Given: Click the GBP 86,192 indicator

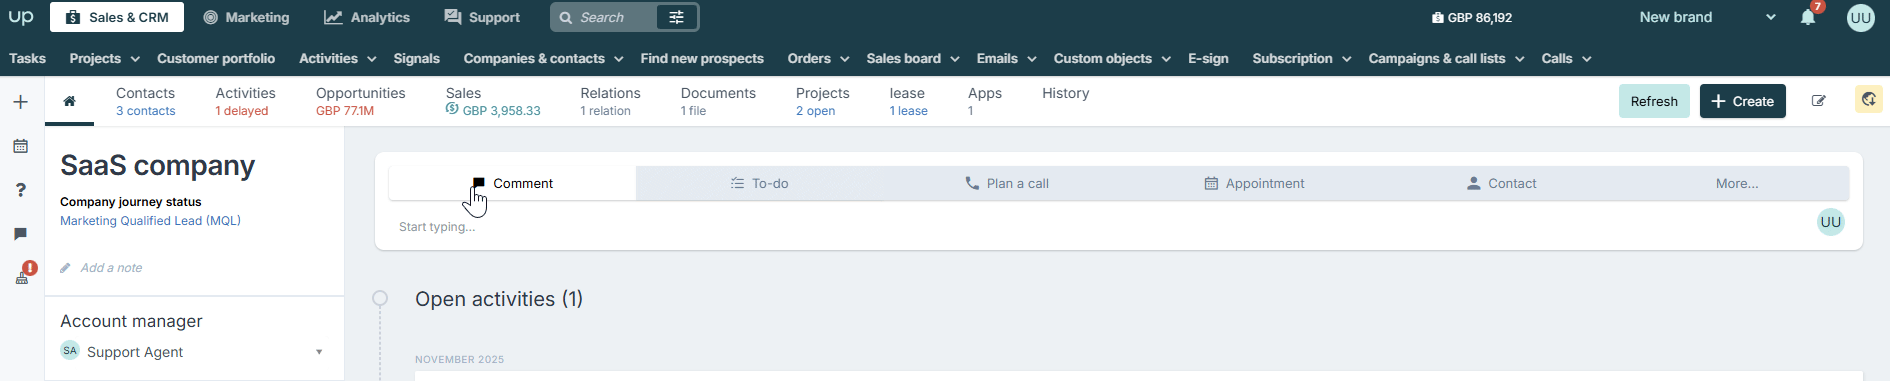Looking at the screenshot, I should [x=1472, y=18].
